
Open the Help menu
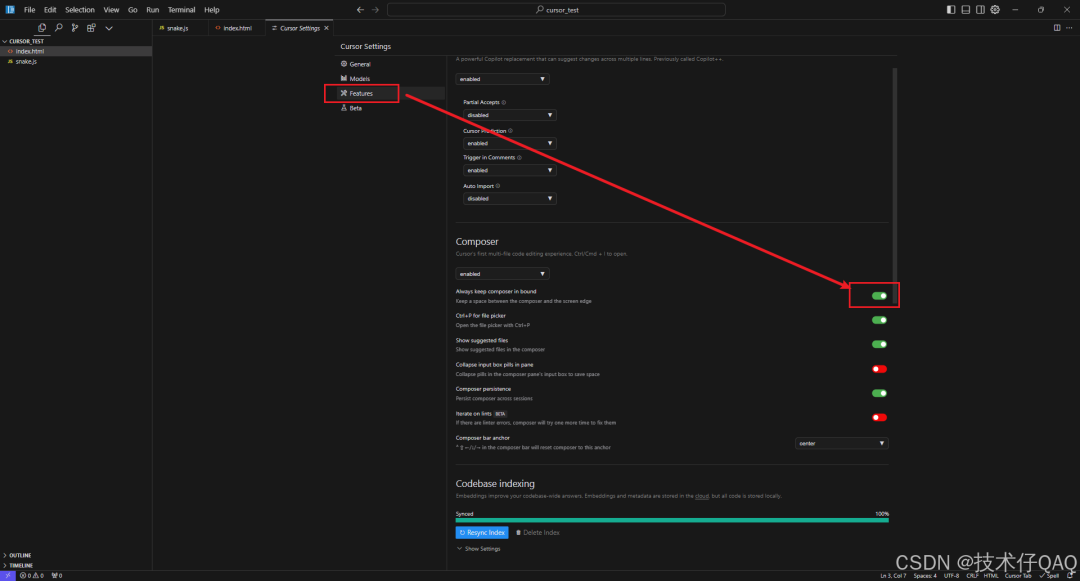click(211, 10)
